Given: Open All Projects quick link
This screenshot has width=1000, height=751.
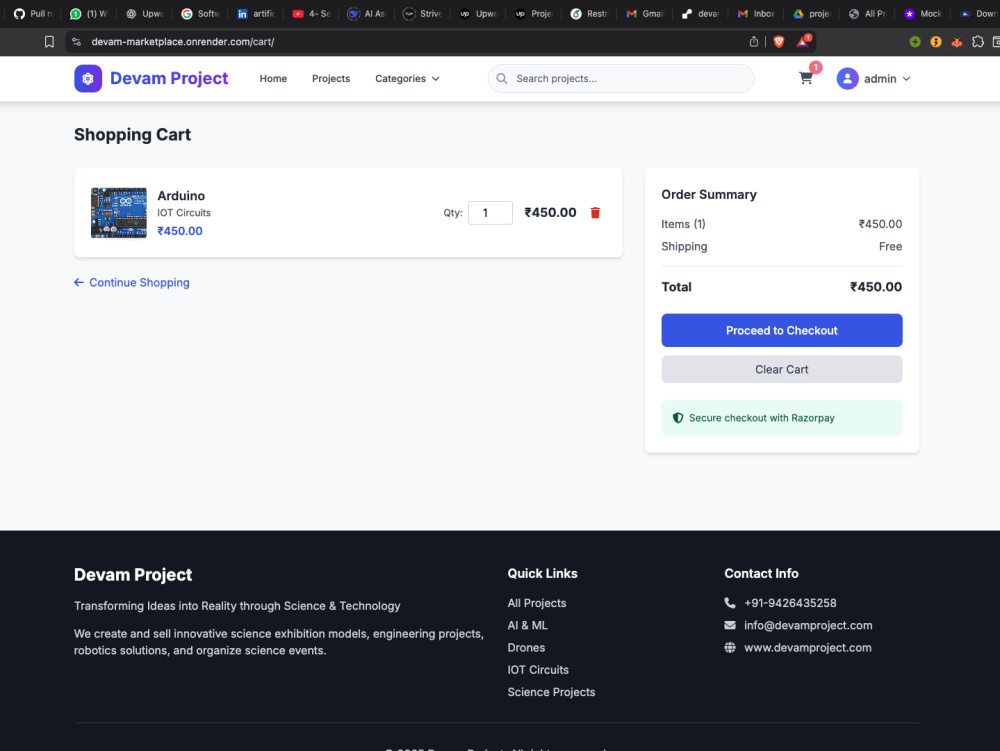Looking at the screenshot, I should point(536,602).
